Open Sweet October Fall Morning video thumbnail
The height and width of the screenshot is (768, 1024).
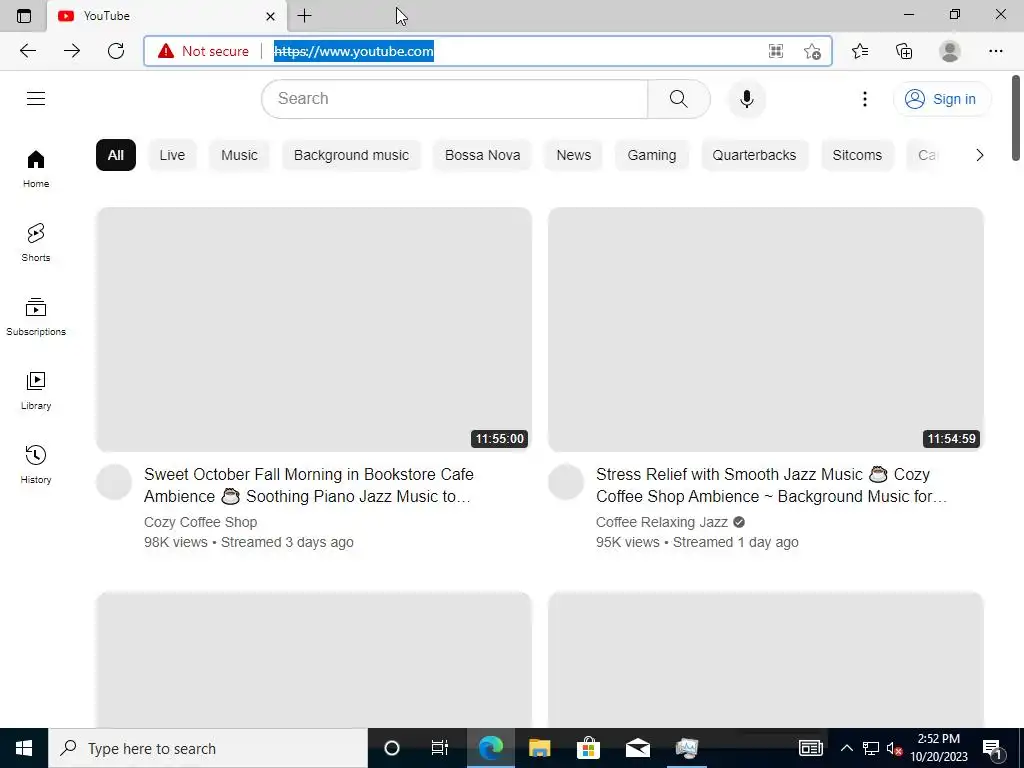click(x=313, y=329)
